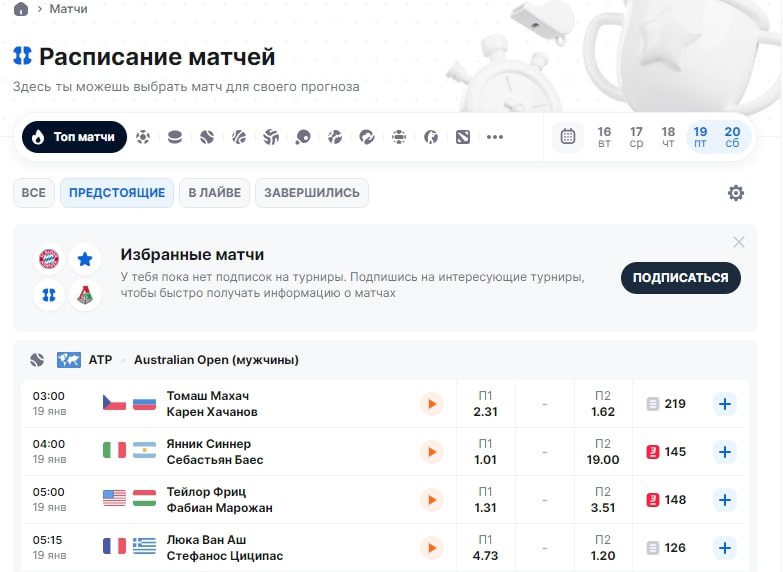Open Томаш Махач vs Карен Хачанов match

click(x=212, y=404)
